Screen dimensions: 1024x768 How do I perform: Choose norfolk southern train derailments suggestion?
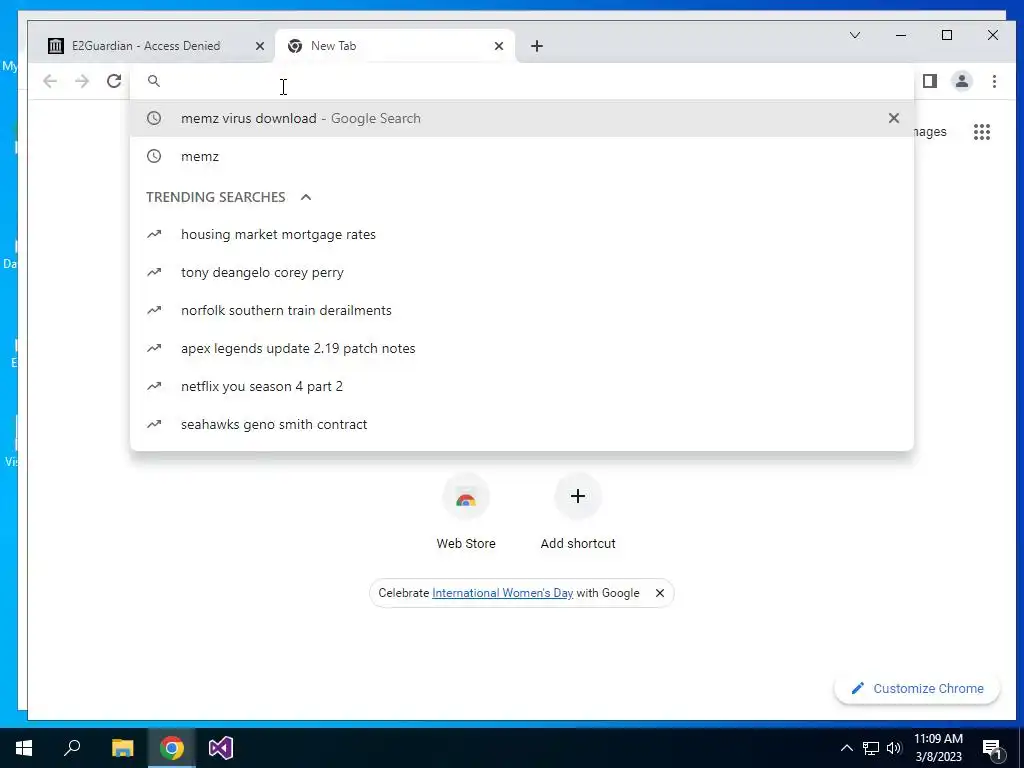(522, 310)
